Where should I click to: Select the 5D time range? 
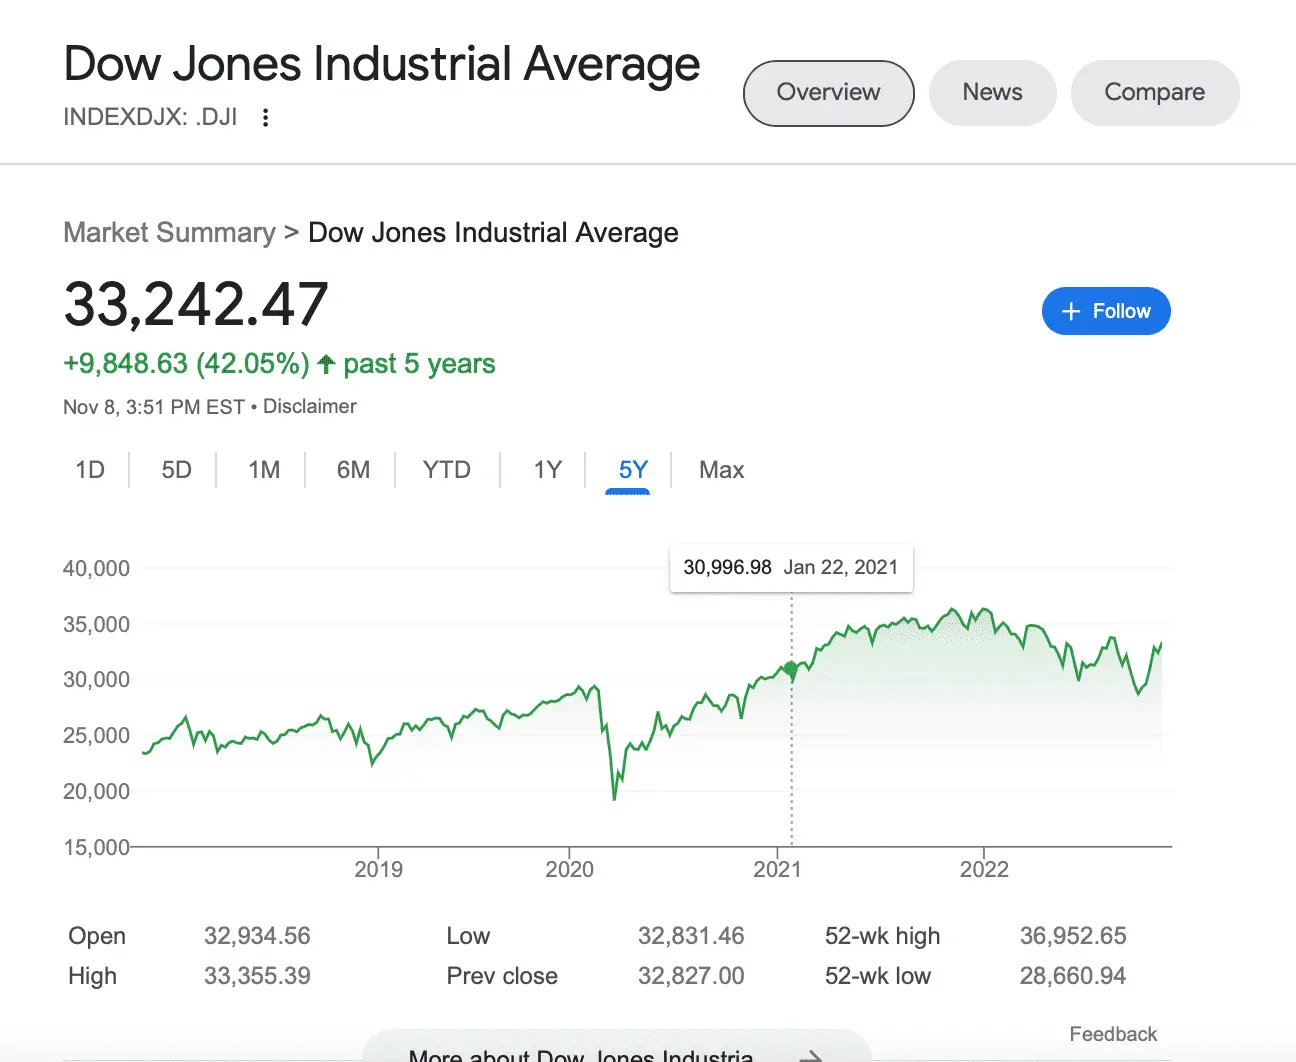(x=176, y=470)
